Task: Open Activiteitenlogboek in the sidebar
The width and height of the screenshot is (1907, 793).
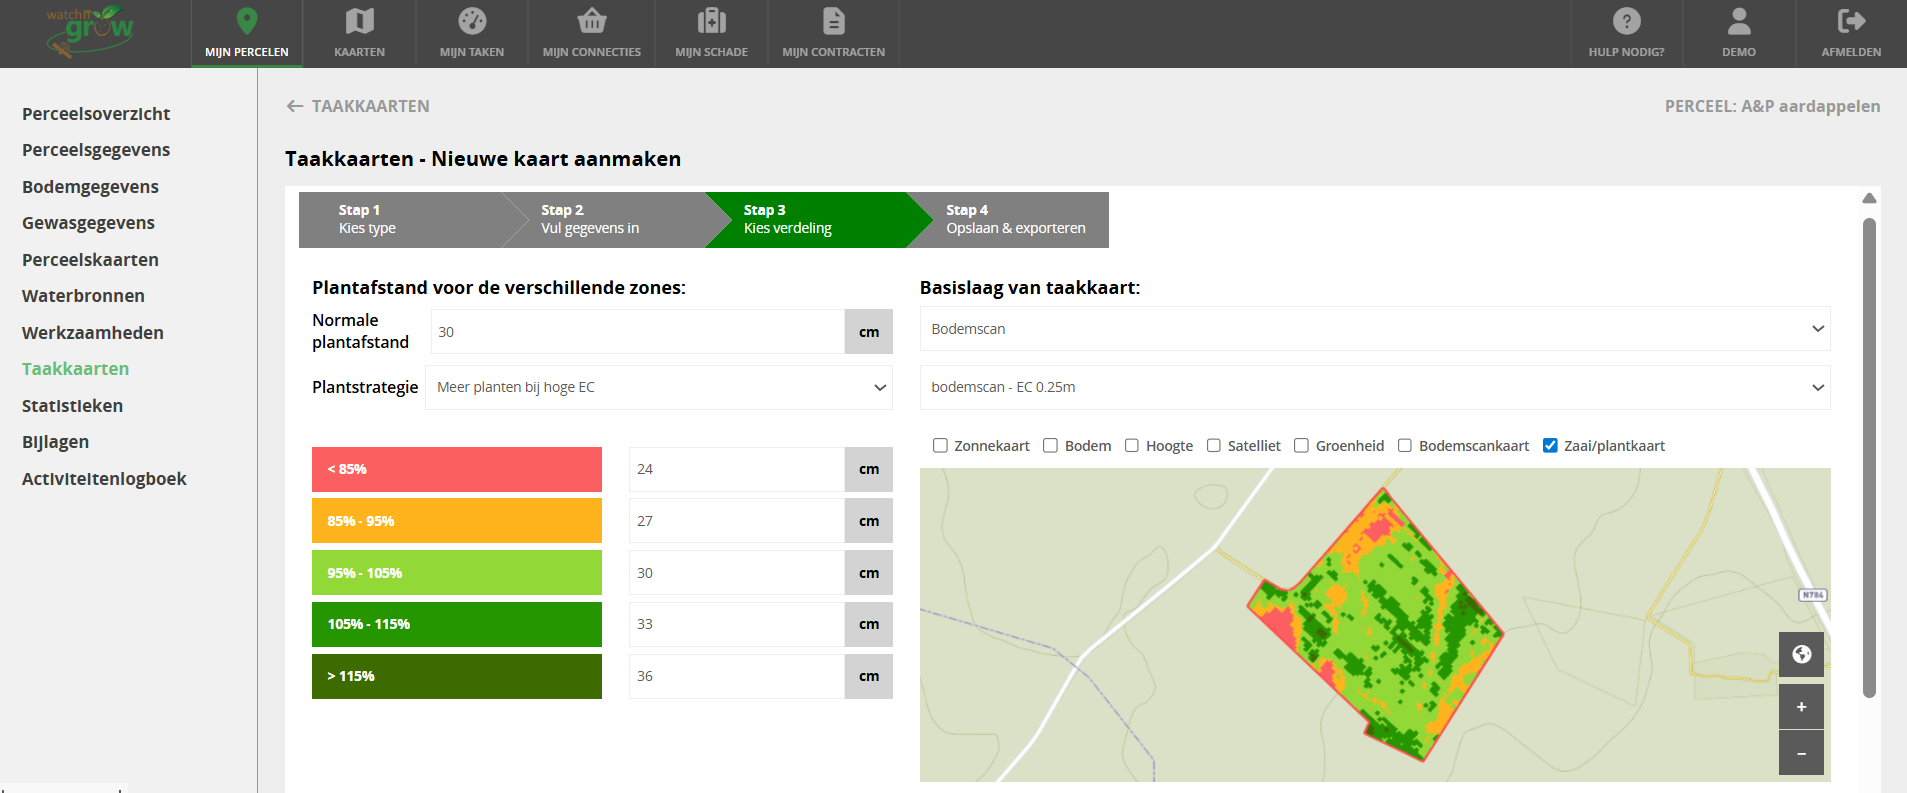Action: click(x=104, y=479)
